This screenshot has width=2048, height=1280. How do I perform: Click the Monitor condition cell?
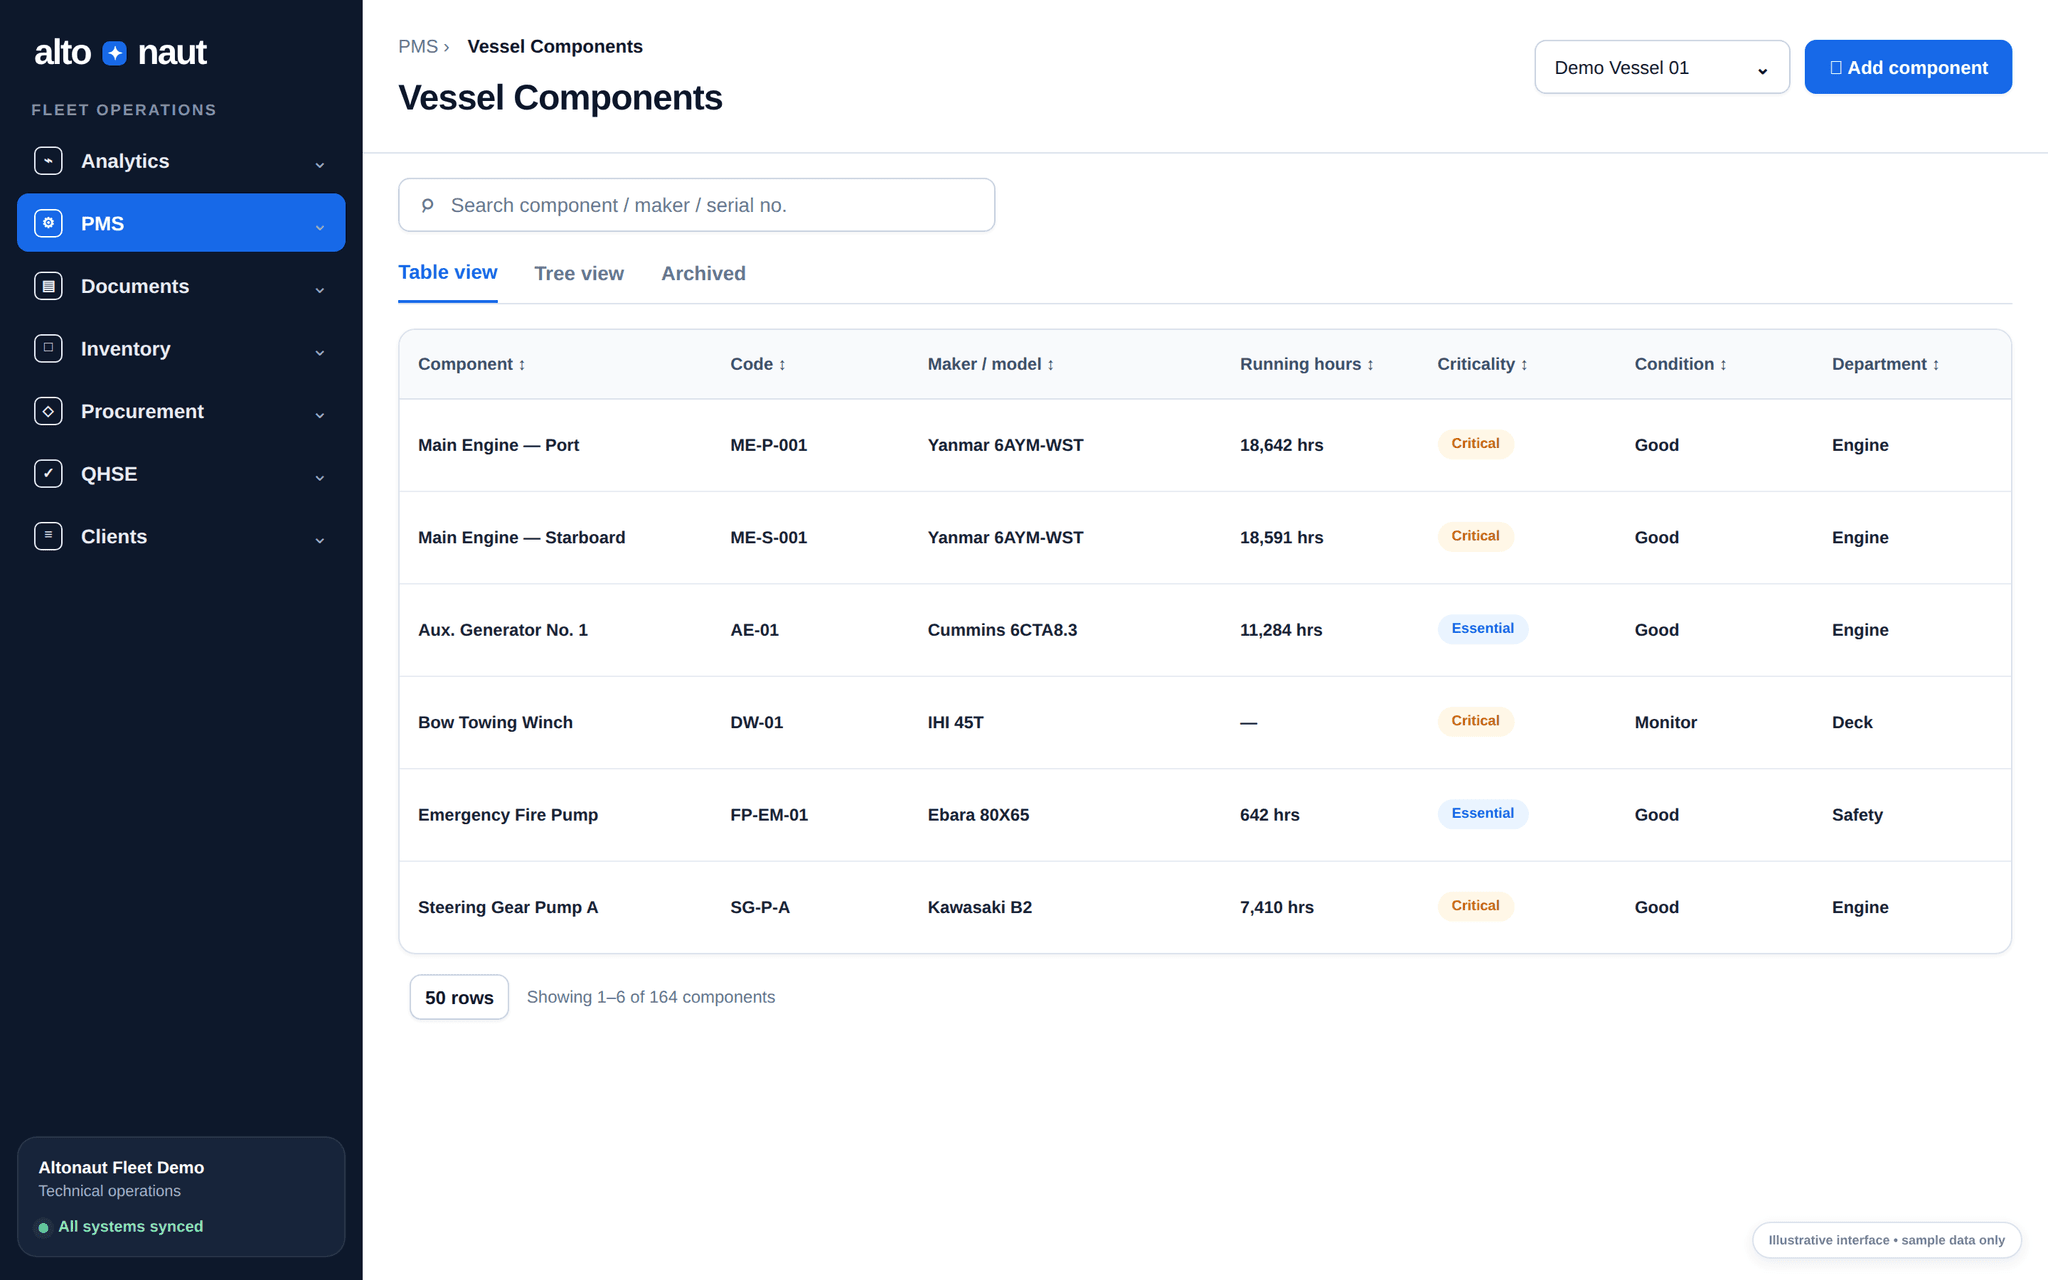pyautogui.click(x=1665, y=722)
